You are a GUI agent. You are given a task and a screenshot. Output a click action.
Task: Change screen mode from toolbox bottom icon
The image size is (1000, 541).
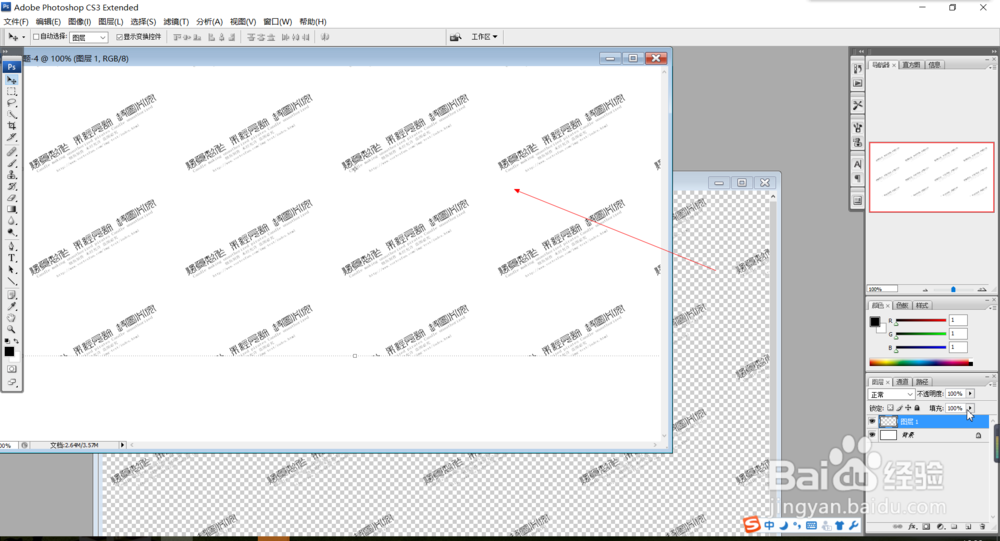tap(11, 382)
